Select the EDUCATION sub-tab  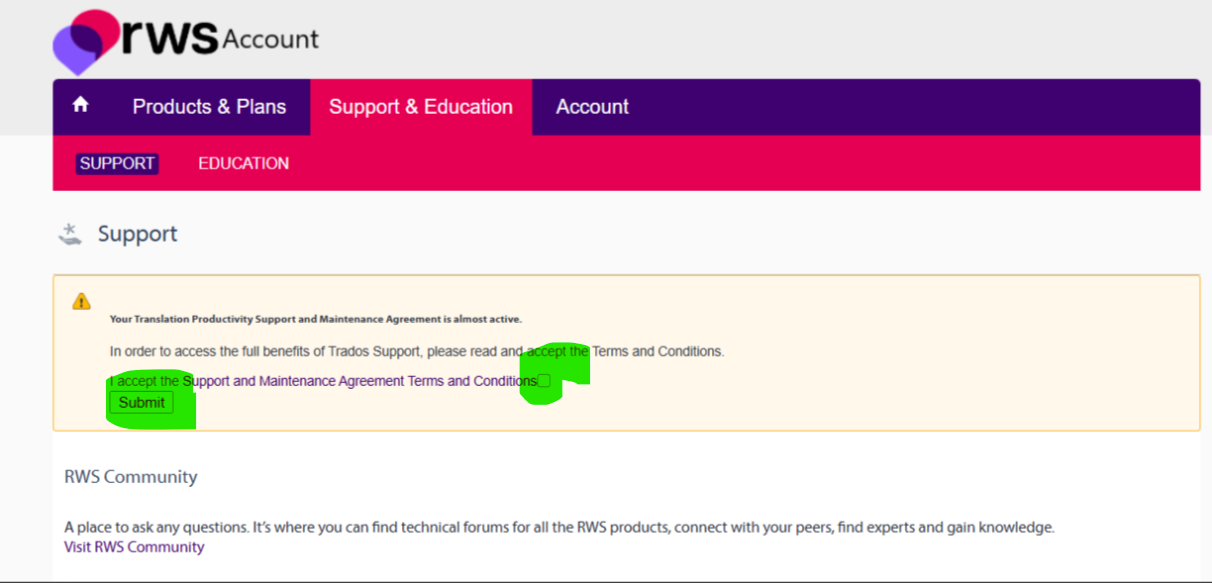pos(243,163)
